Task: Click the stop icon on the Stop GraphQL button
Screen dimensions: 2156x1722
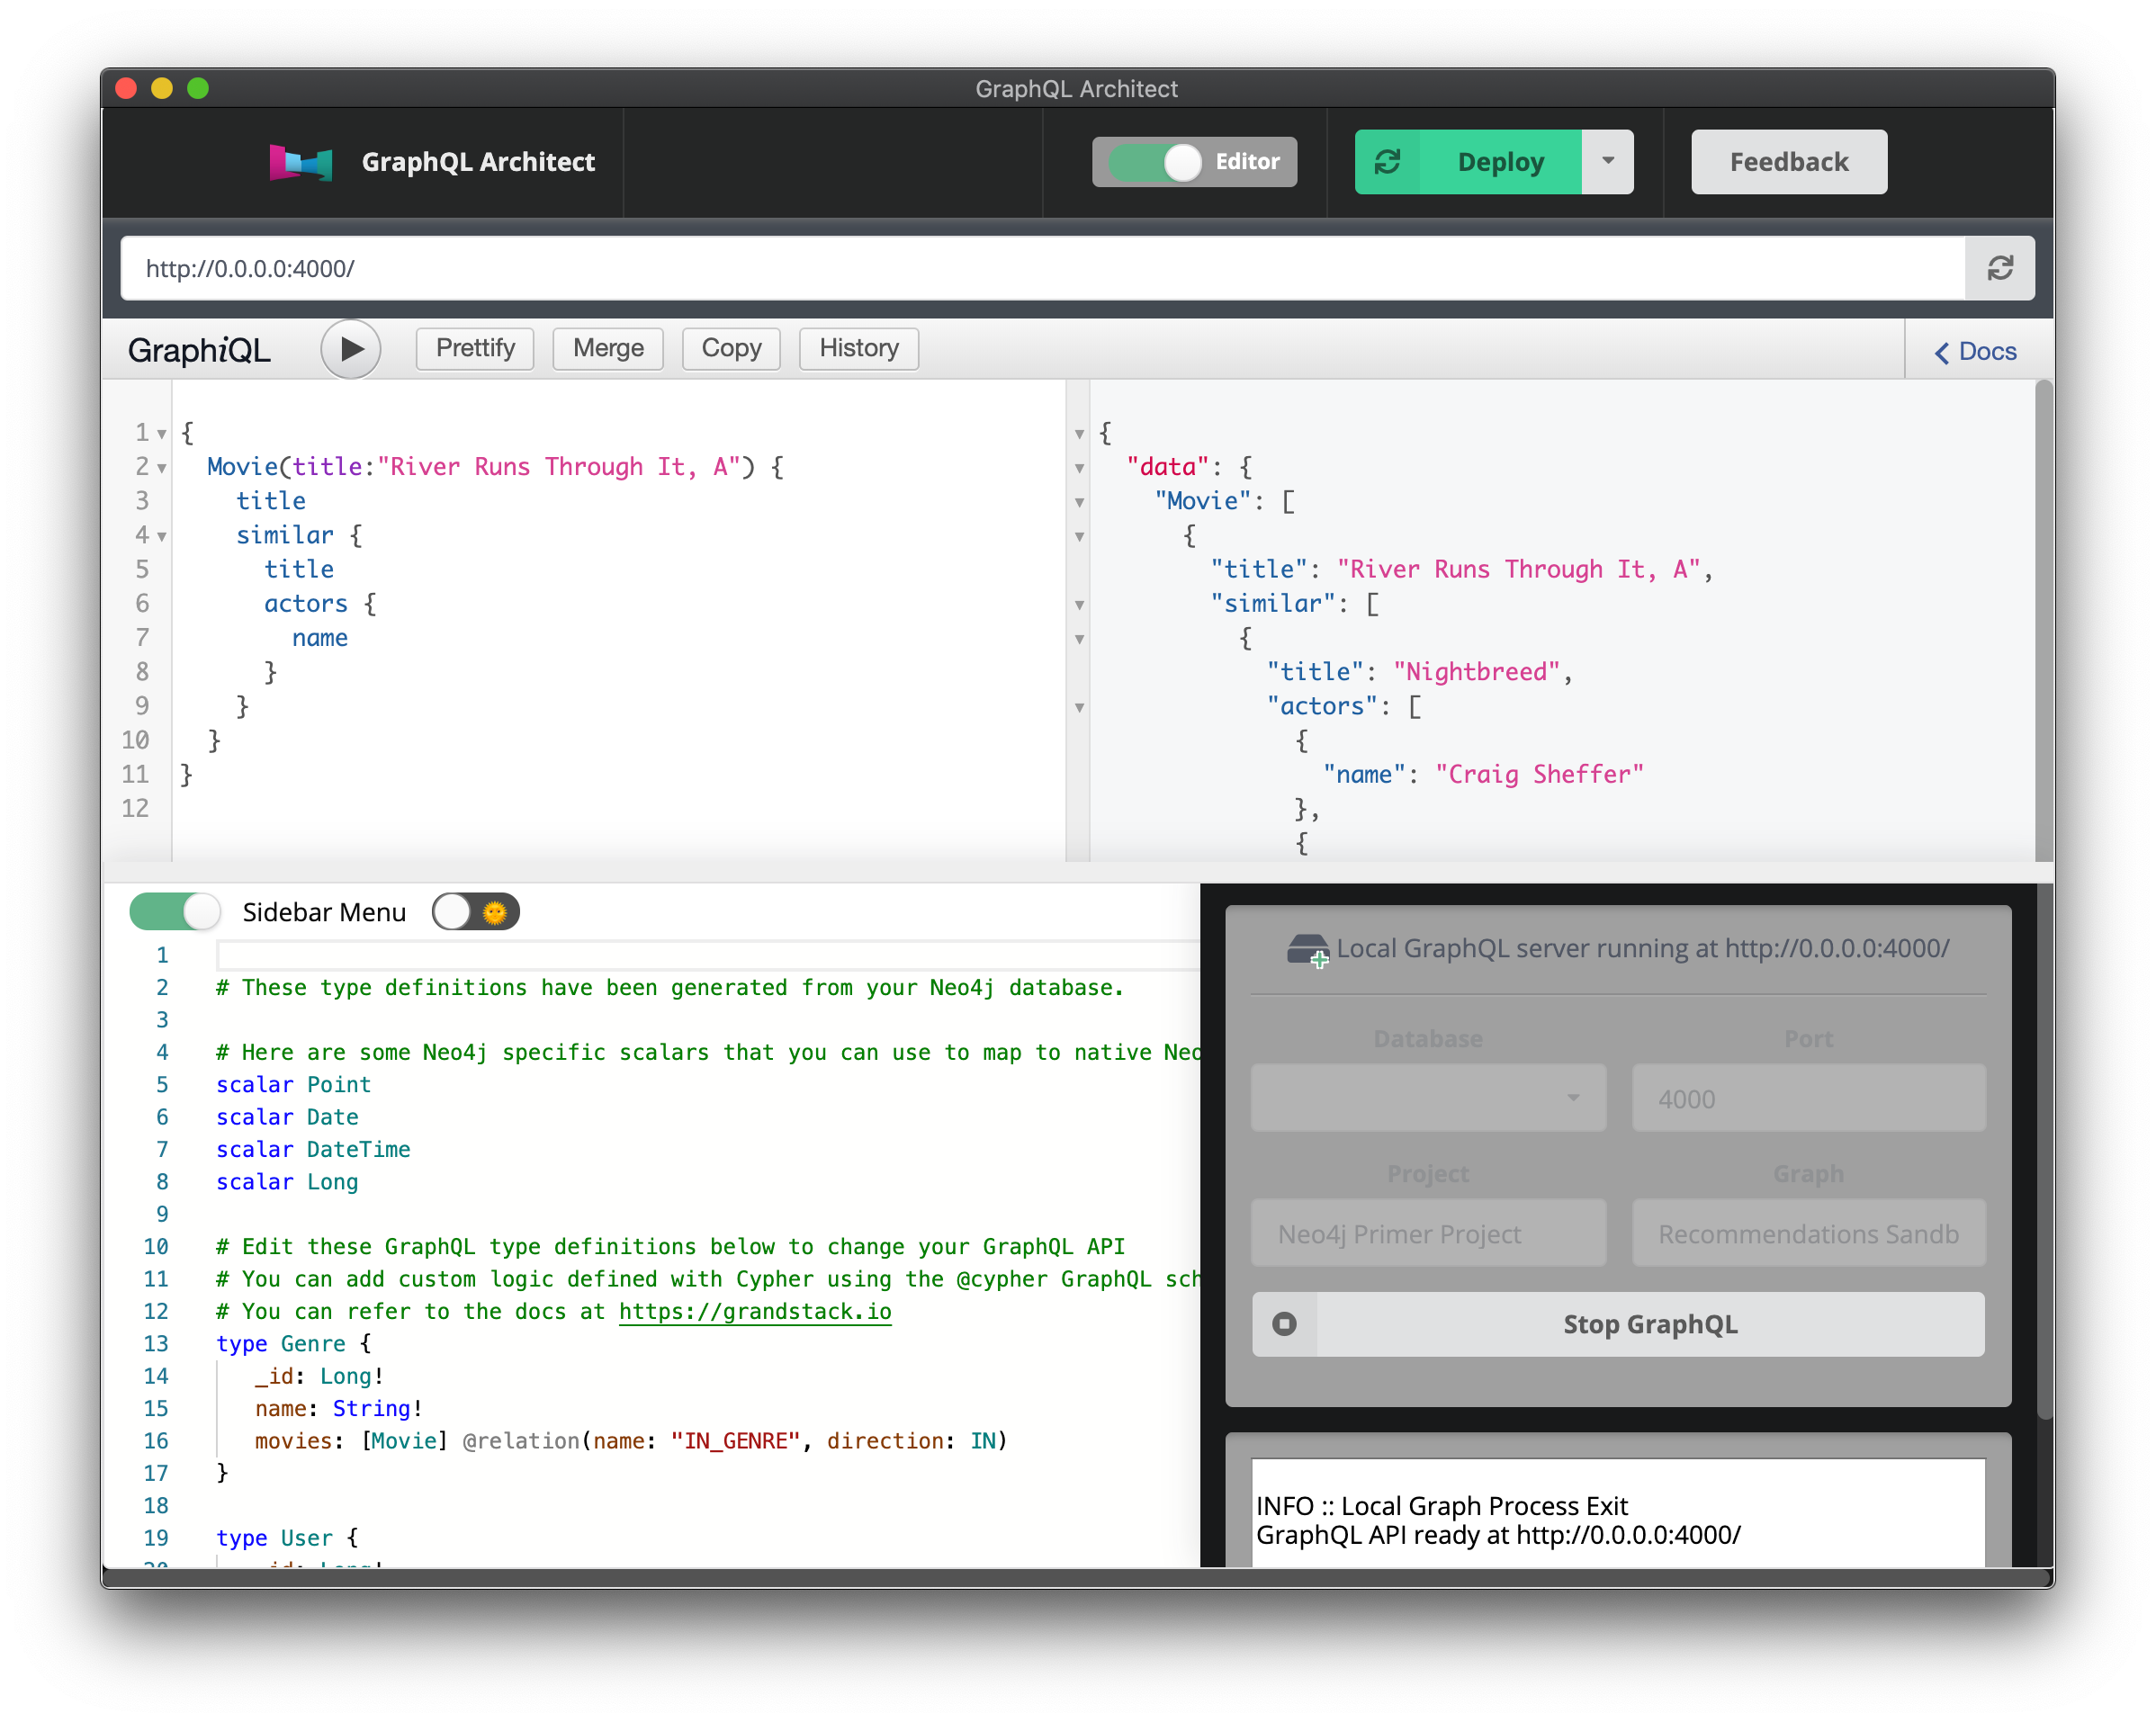Action: (x=1283, y=1324)
